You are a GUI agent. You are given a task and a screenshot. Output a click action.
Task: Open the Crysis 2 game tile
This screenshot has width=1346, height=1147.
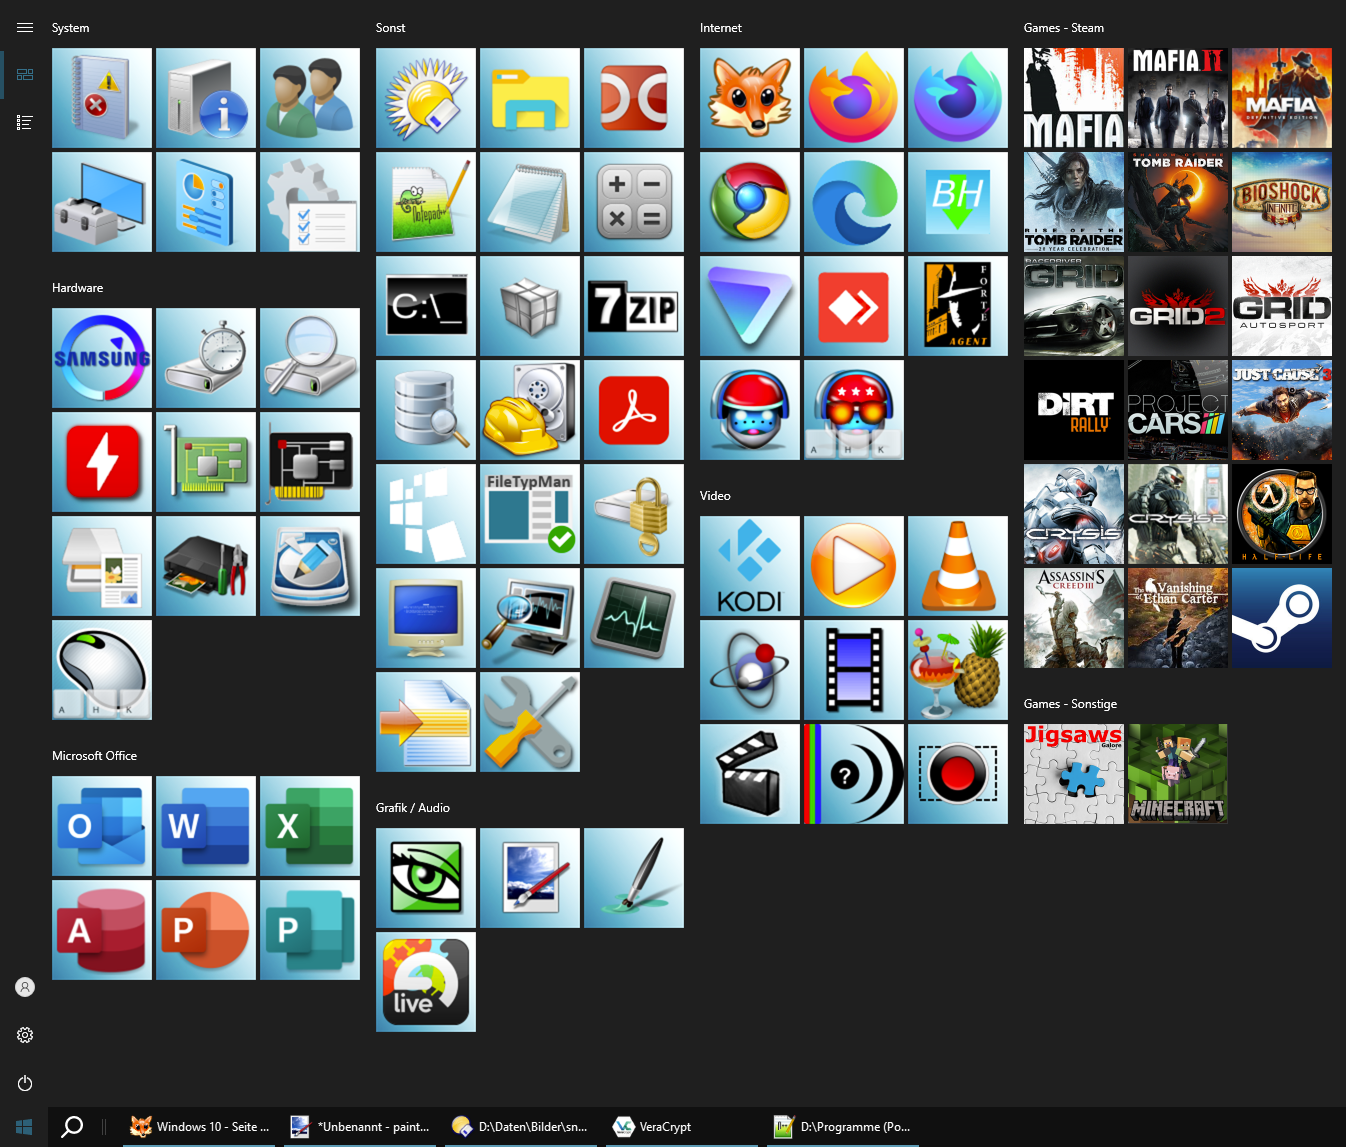click(1178, 514)
